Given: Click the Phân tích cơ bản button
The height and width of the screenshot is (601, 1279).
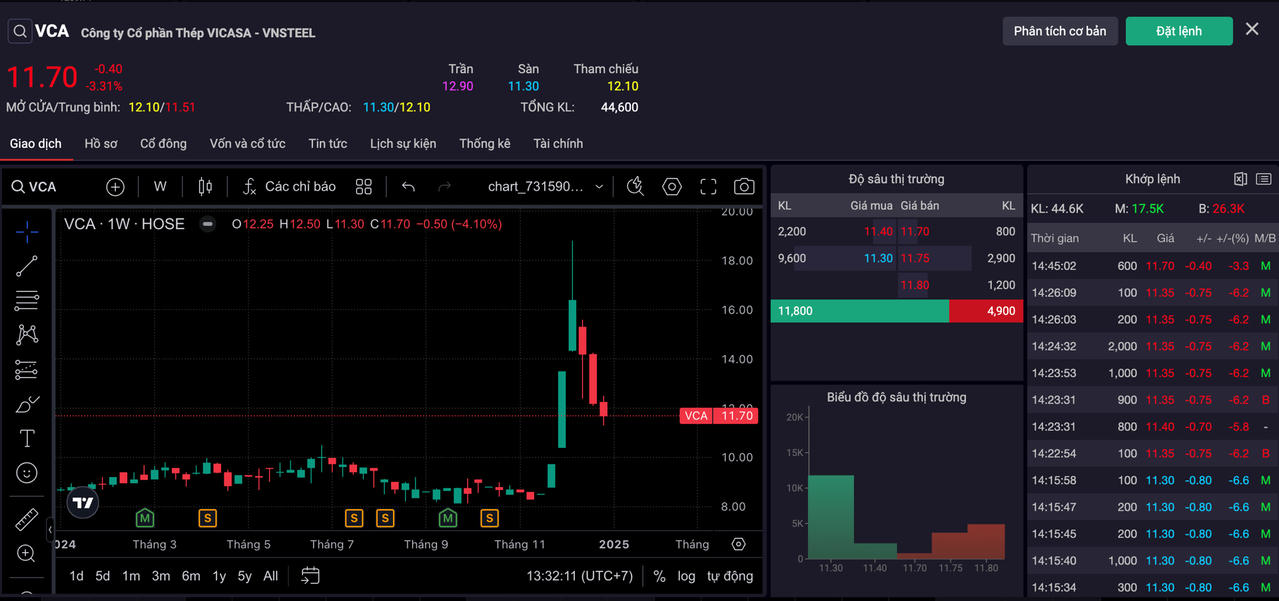Looking at the screenshot, I should (1059, 31).
